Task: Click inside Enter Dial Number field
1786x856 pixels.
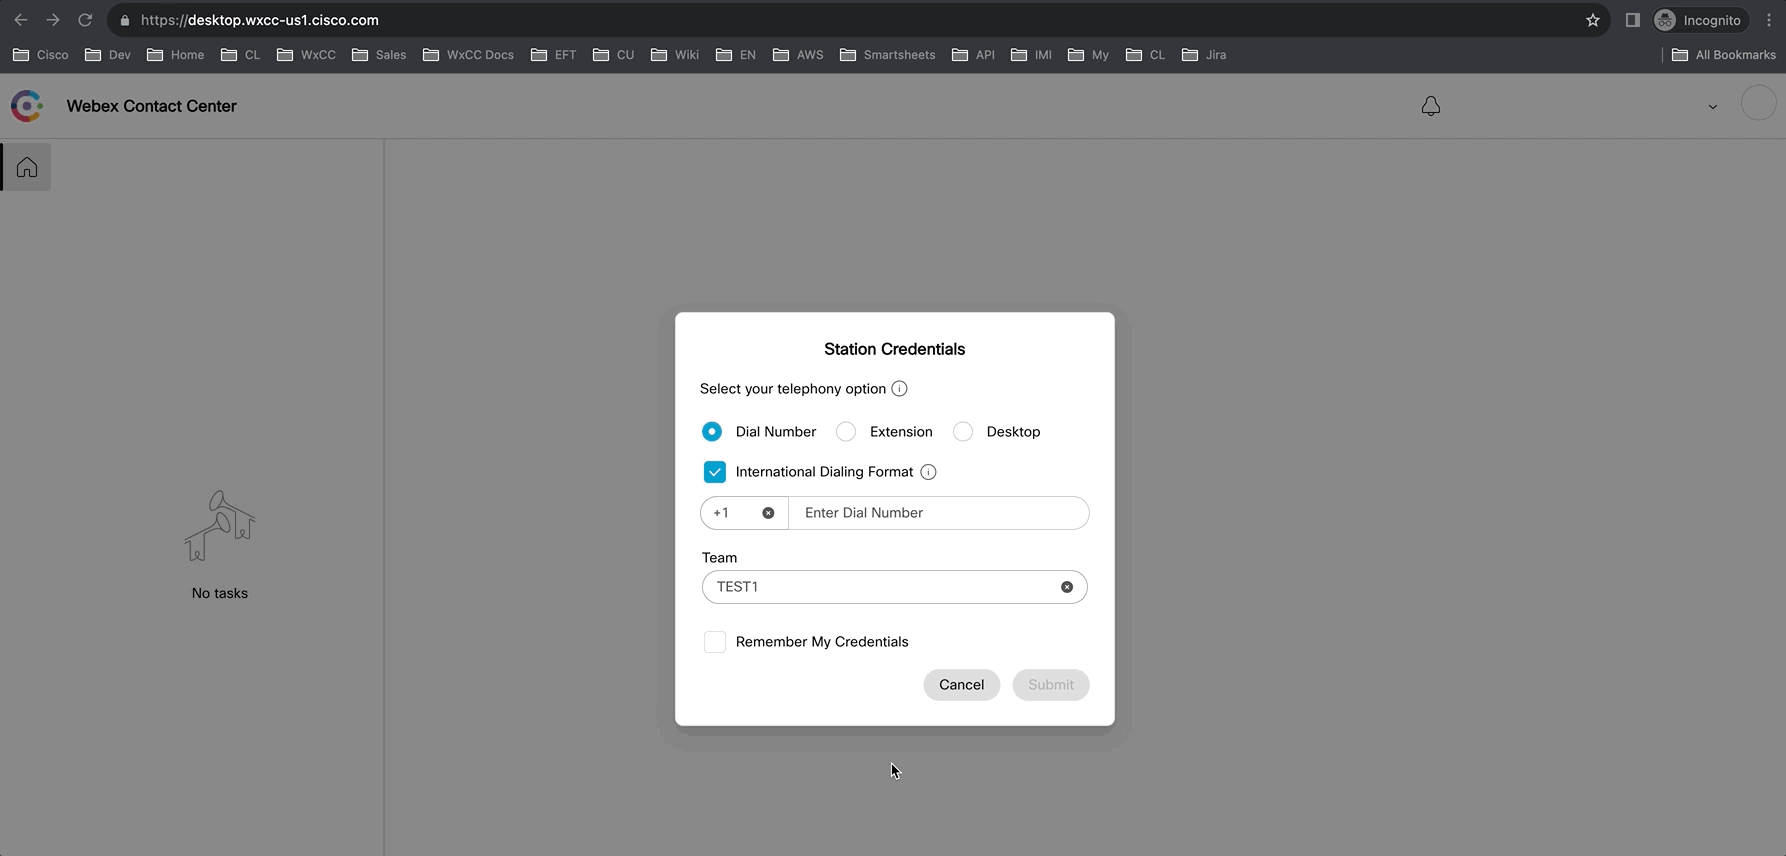Action: 938,513
